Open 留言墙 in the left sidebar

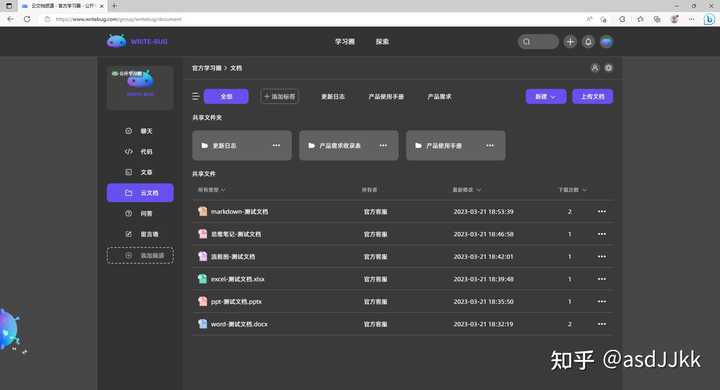140,234
